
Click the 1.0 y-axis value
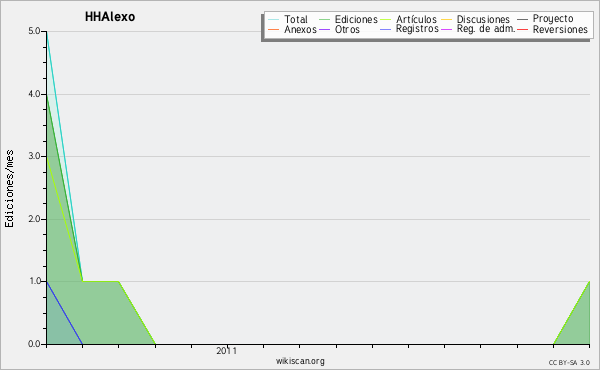[34, 281]
